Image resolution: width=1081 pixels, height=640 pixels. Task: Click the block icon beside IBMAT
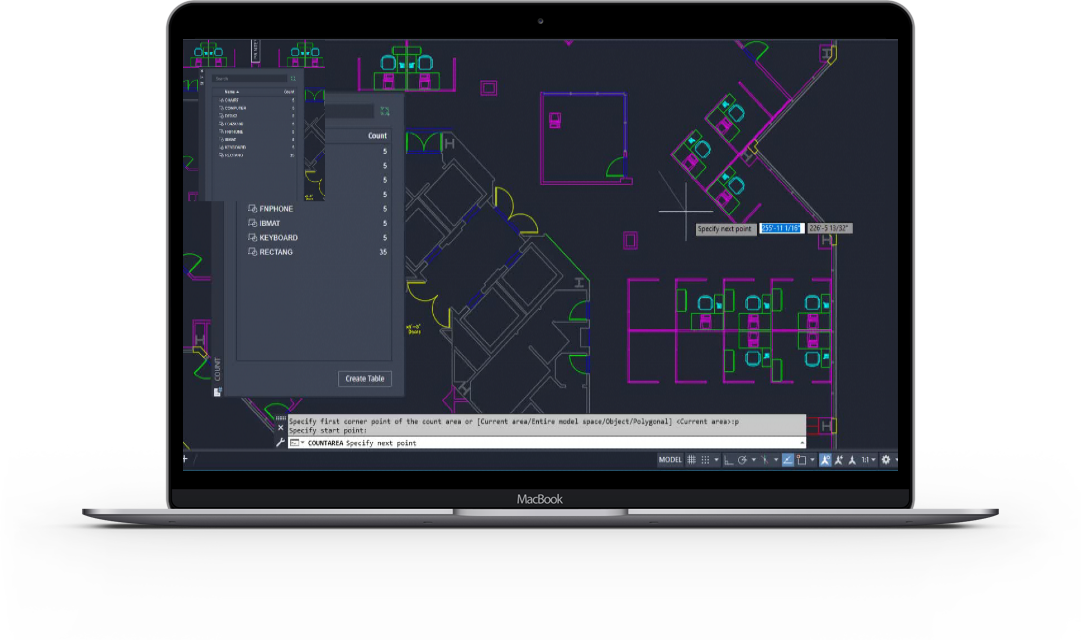point(252,223)
